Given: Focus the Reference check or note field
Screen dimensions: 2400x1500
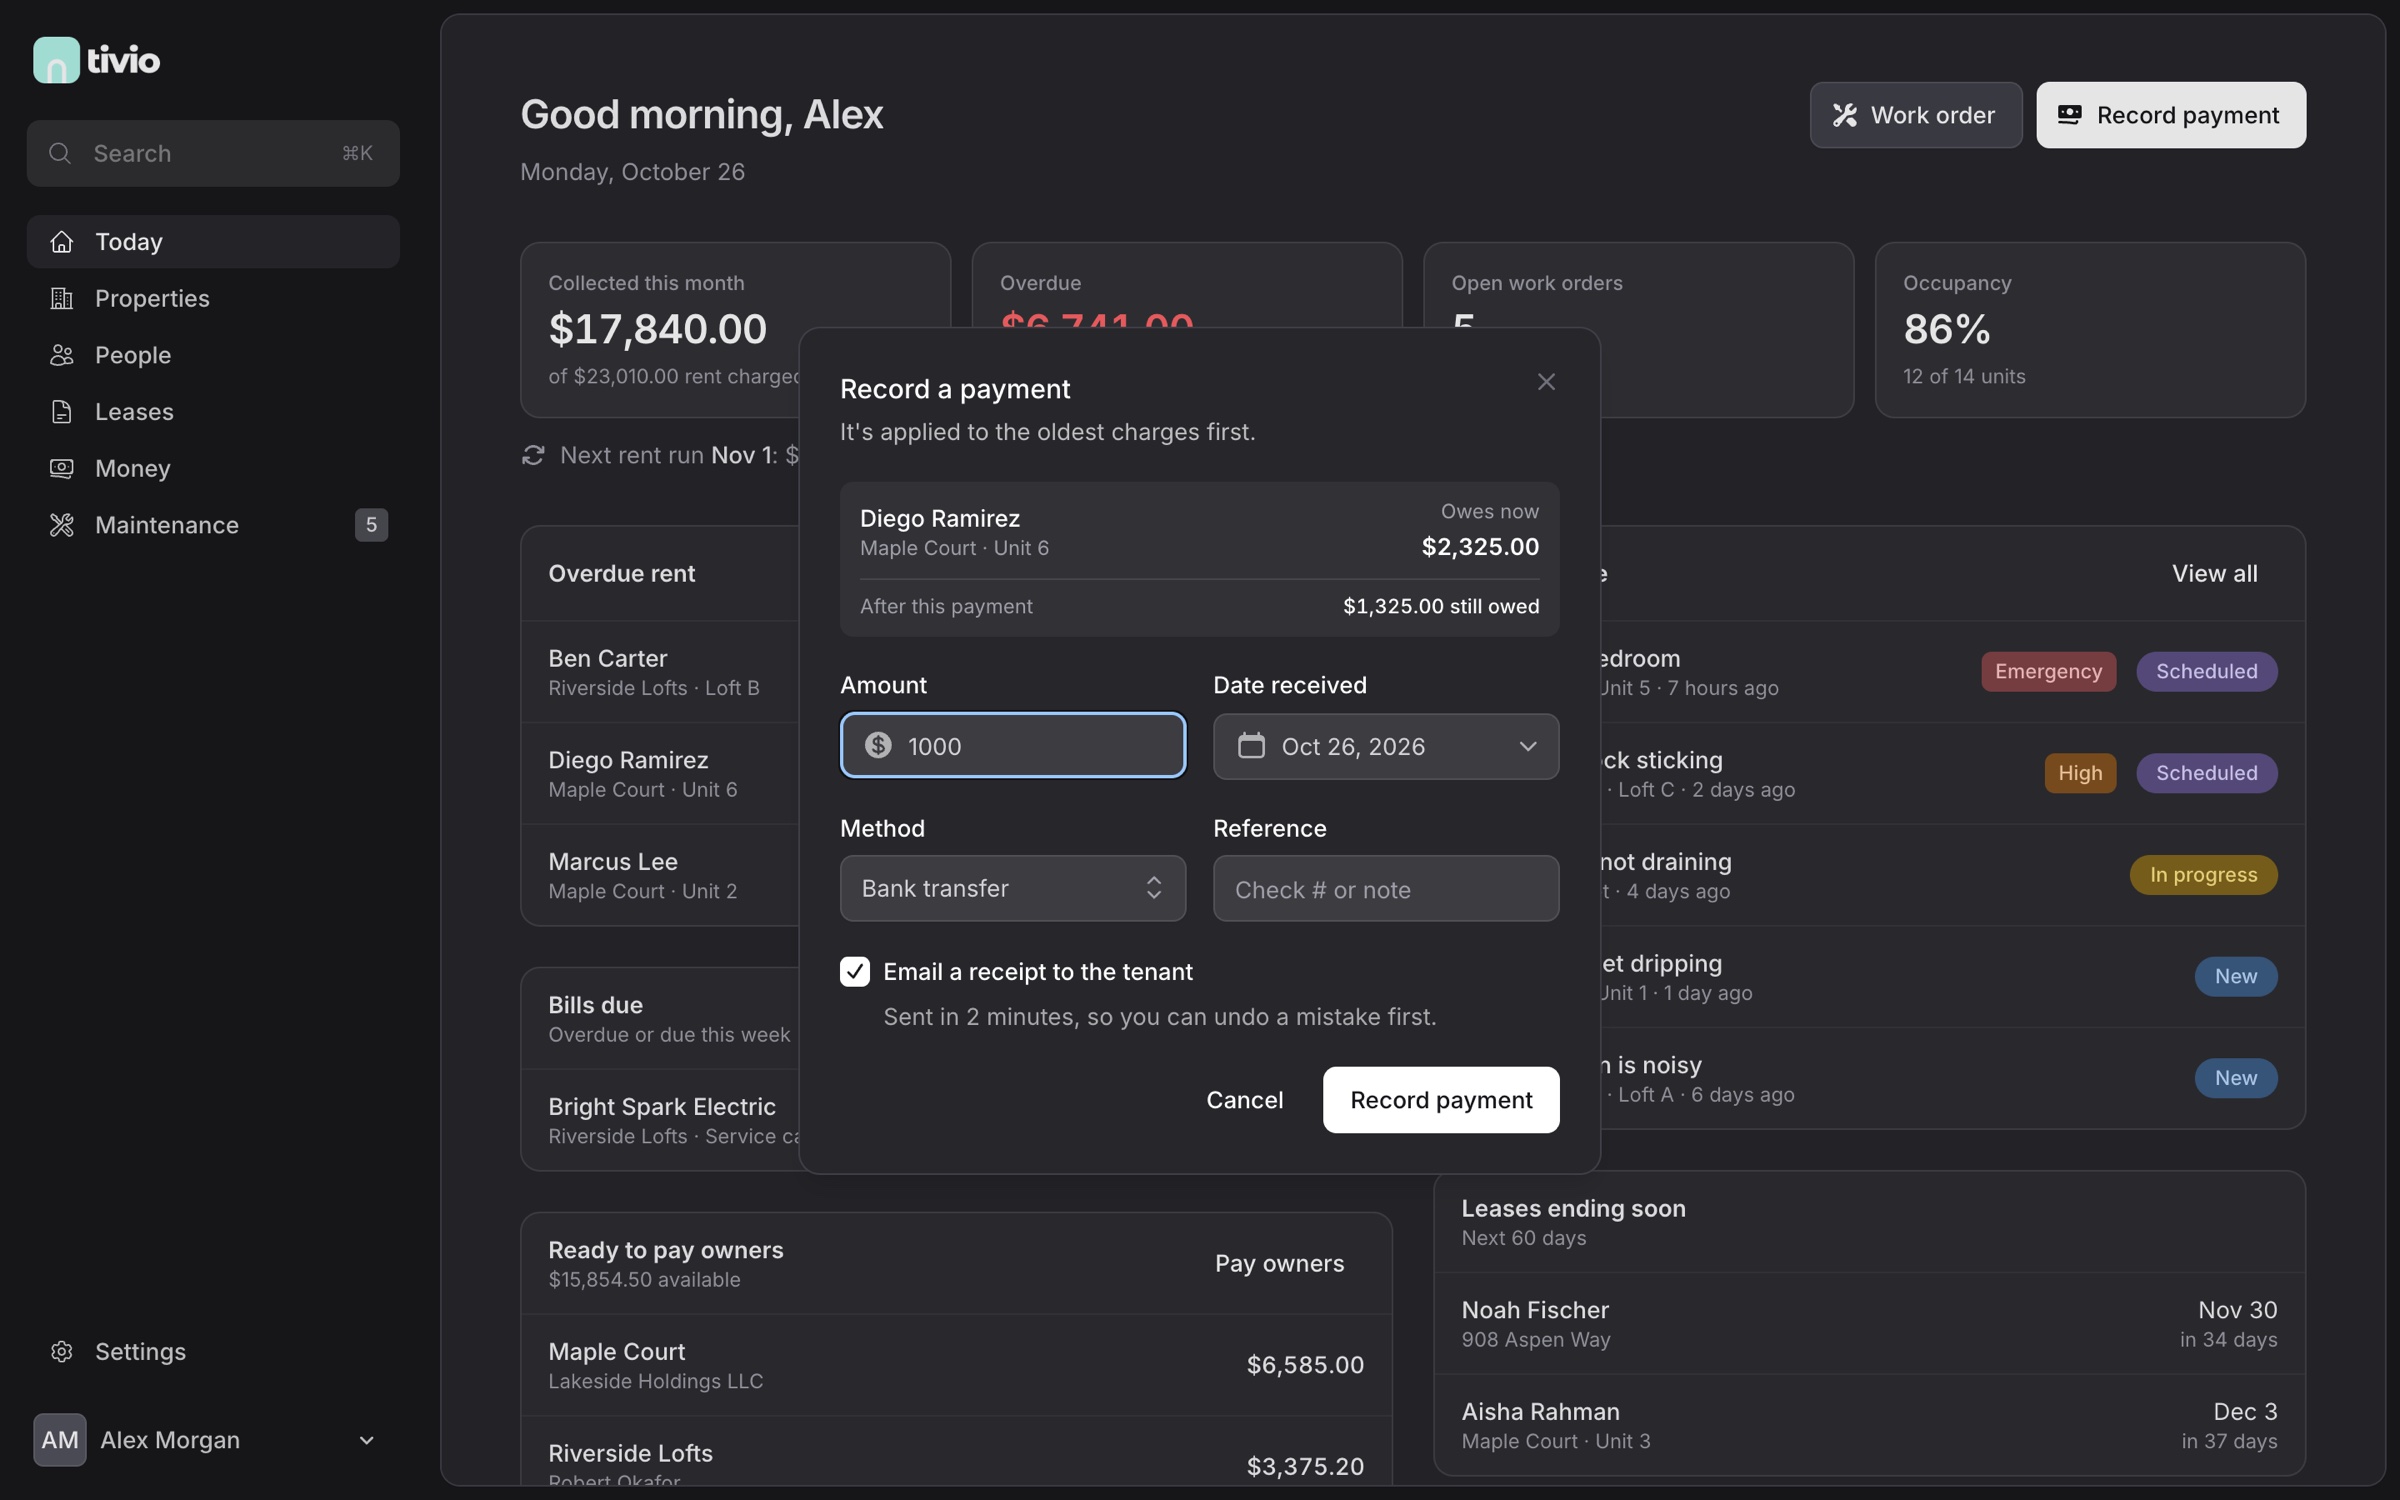Looking at the screenshot, I should coord(1386,888).
